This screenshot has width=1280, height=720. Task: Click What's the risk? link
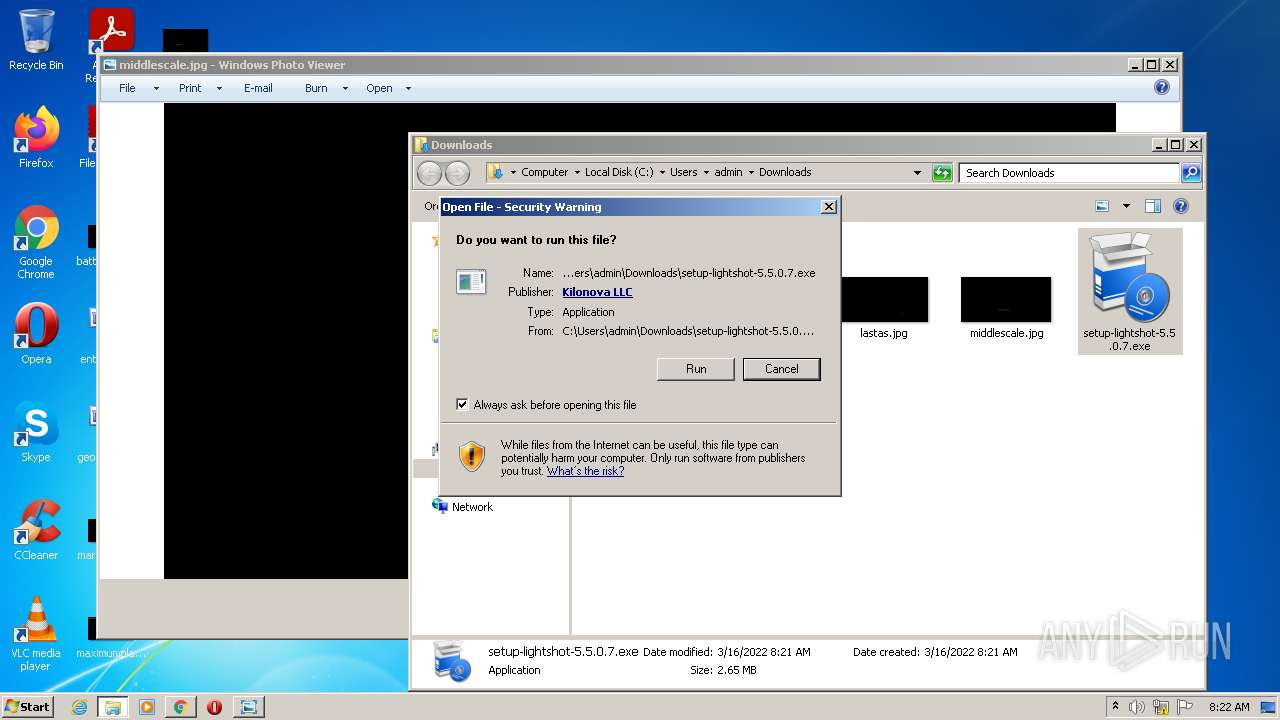pos(585,471)
